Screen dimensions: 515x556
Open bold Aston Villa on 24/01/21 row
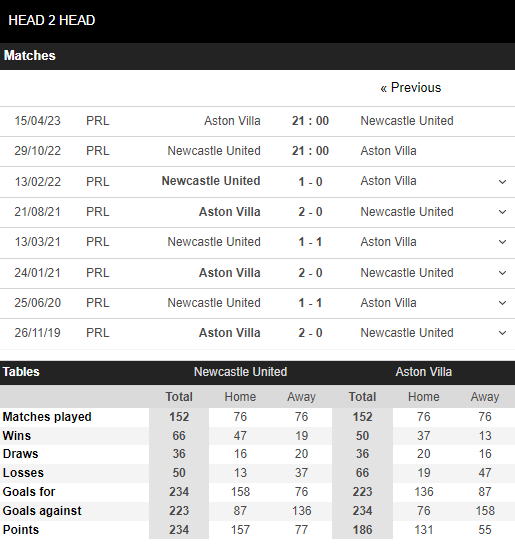[229, 273]
